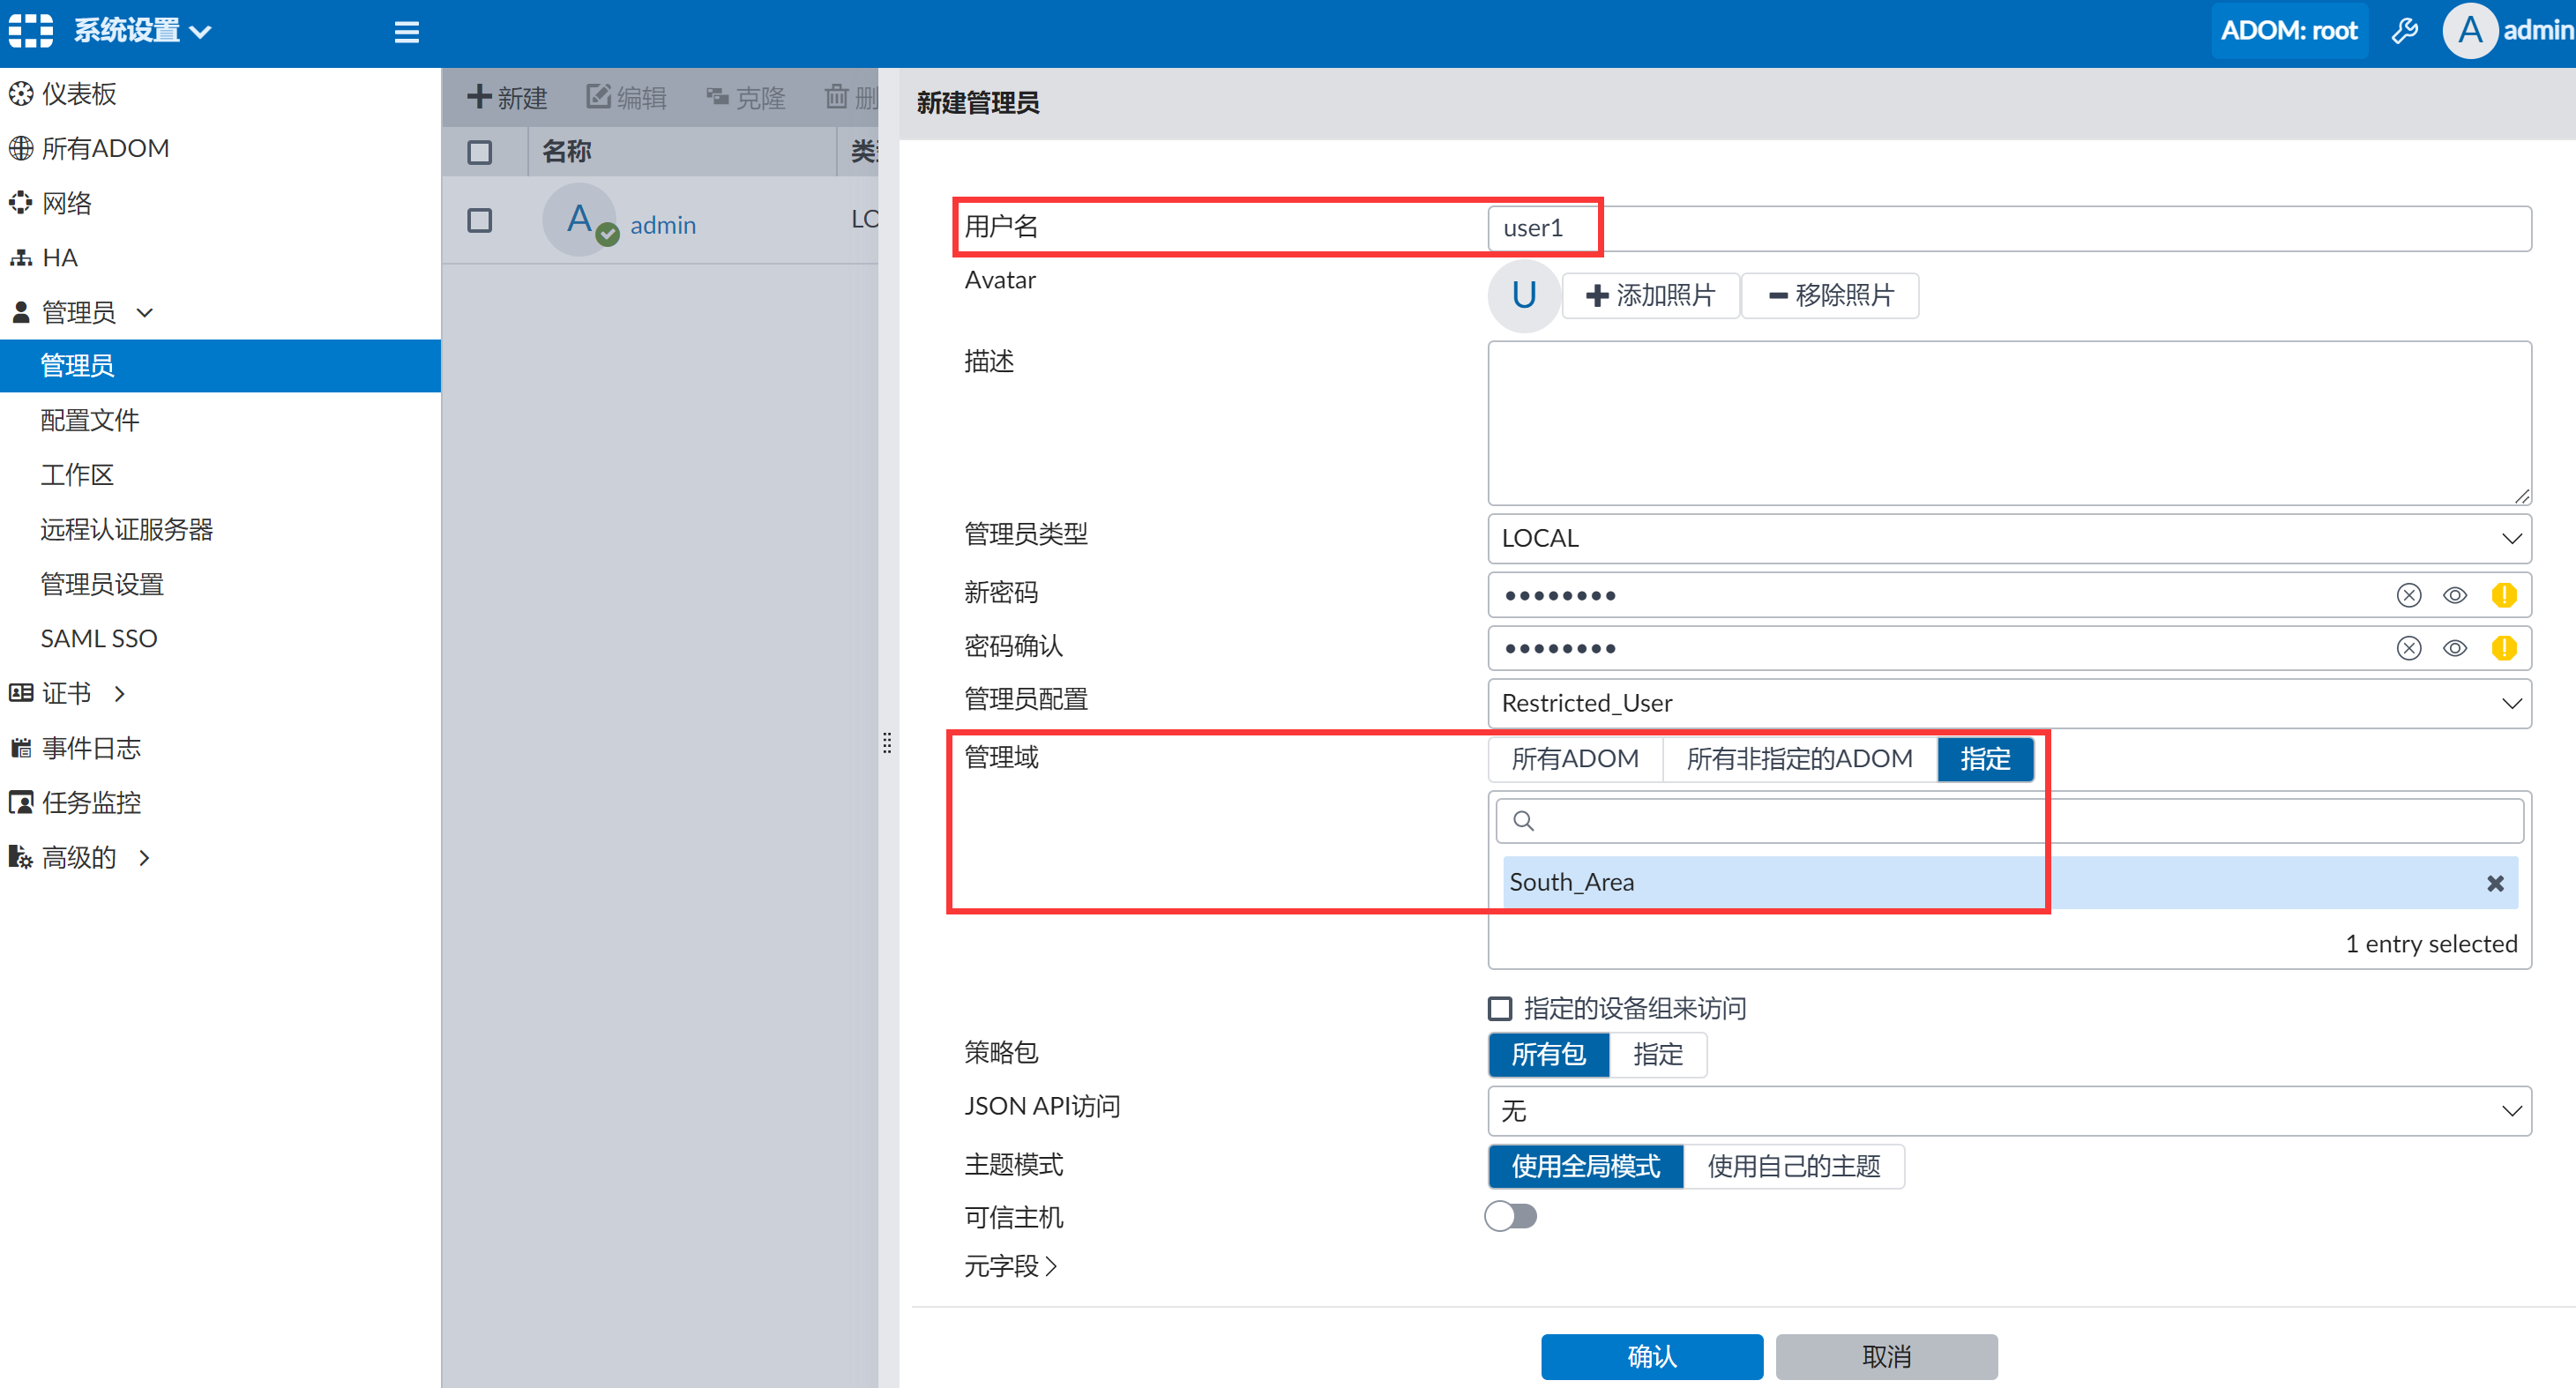This screenshot has width=2576, height=1388.
Task: Click warning icon beside password confirm field
Action: pos(2503,648)
